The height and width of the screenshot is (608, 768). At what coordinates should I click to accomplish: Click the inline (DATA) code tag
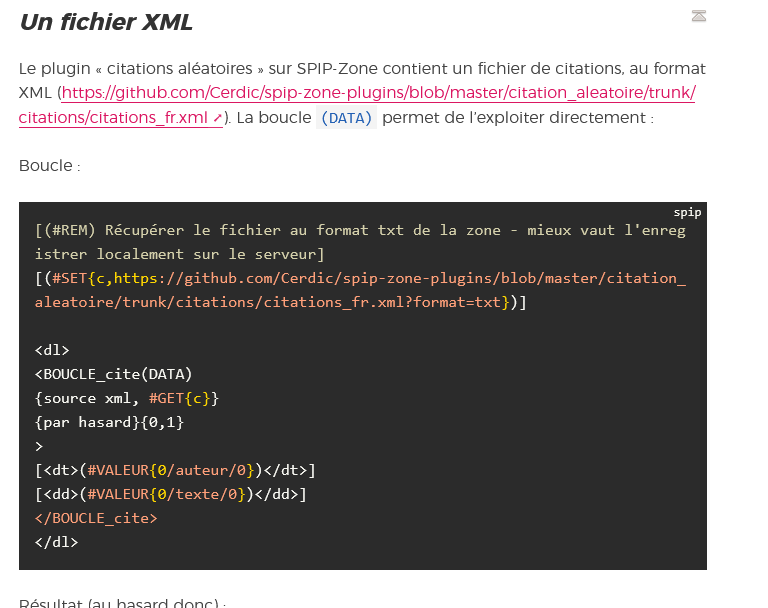(x=346, y=118)
